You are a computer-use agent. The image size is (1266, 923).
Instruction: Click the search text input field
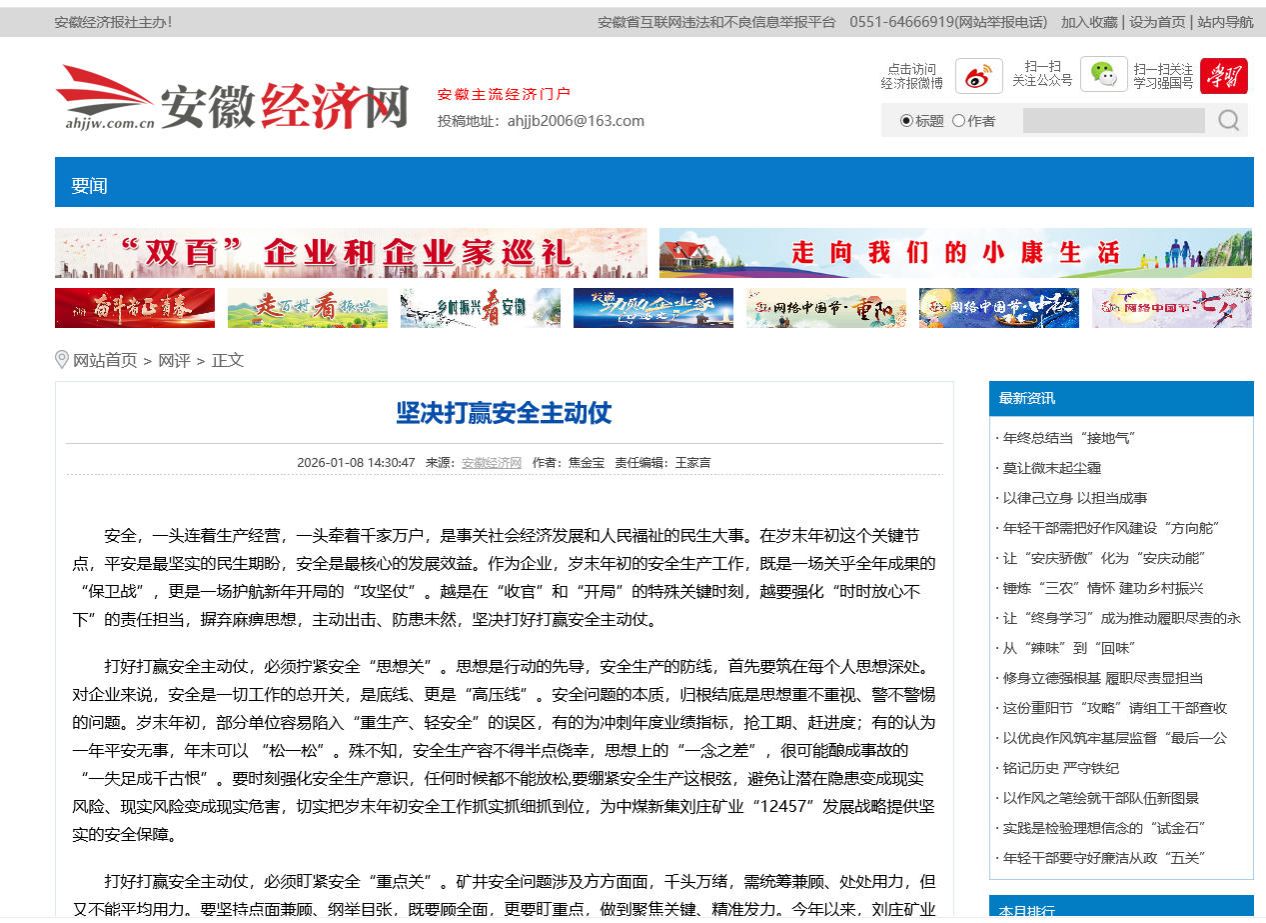tap(1113, 121)
